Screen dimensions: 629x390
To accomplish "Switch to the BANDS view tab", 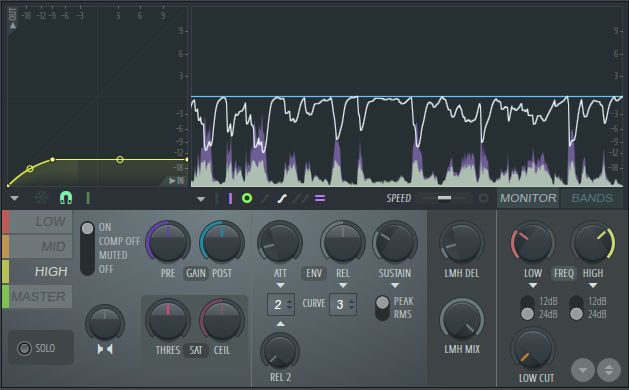I will coord(592,198).
